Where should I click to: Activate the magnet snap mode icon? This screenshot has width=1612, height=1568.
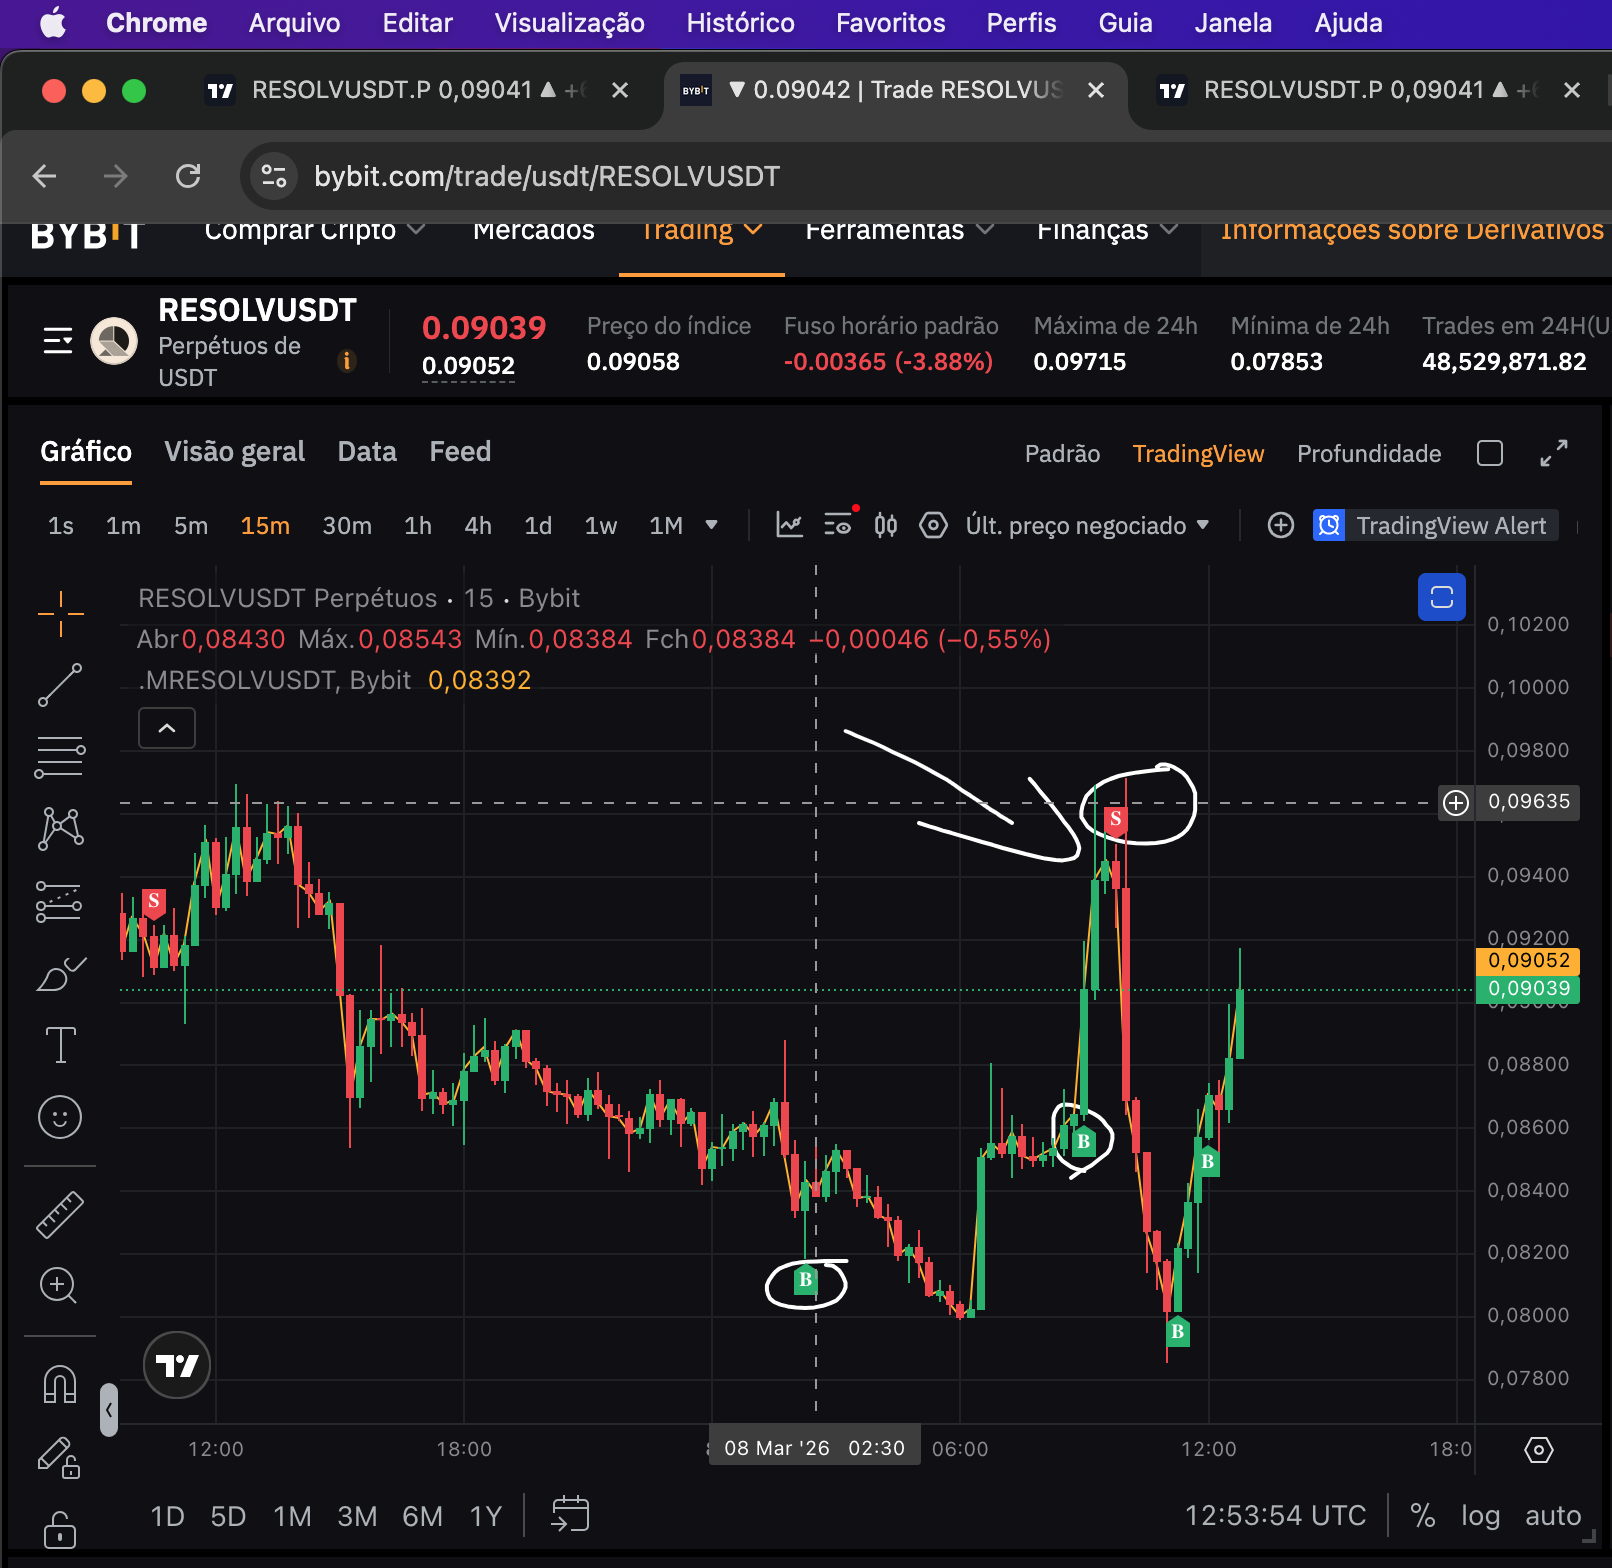pyautogui.click(x=60, y=1385)
